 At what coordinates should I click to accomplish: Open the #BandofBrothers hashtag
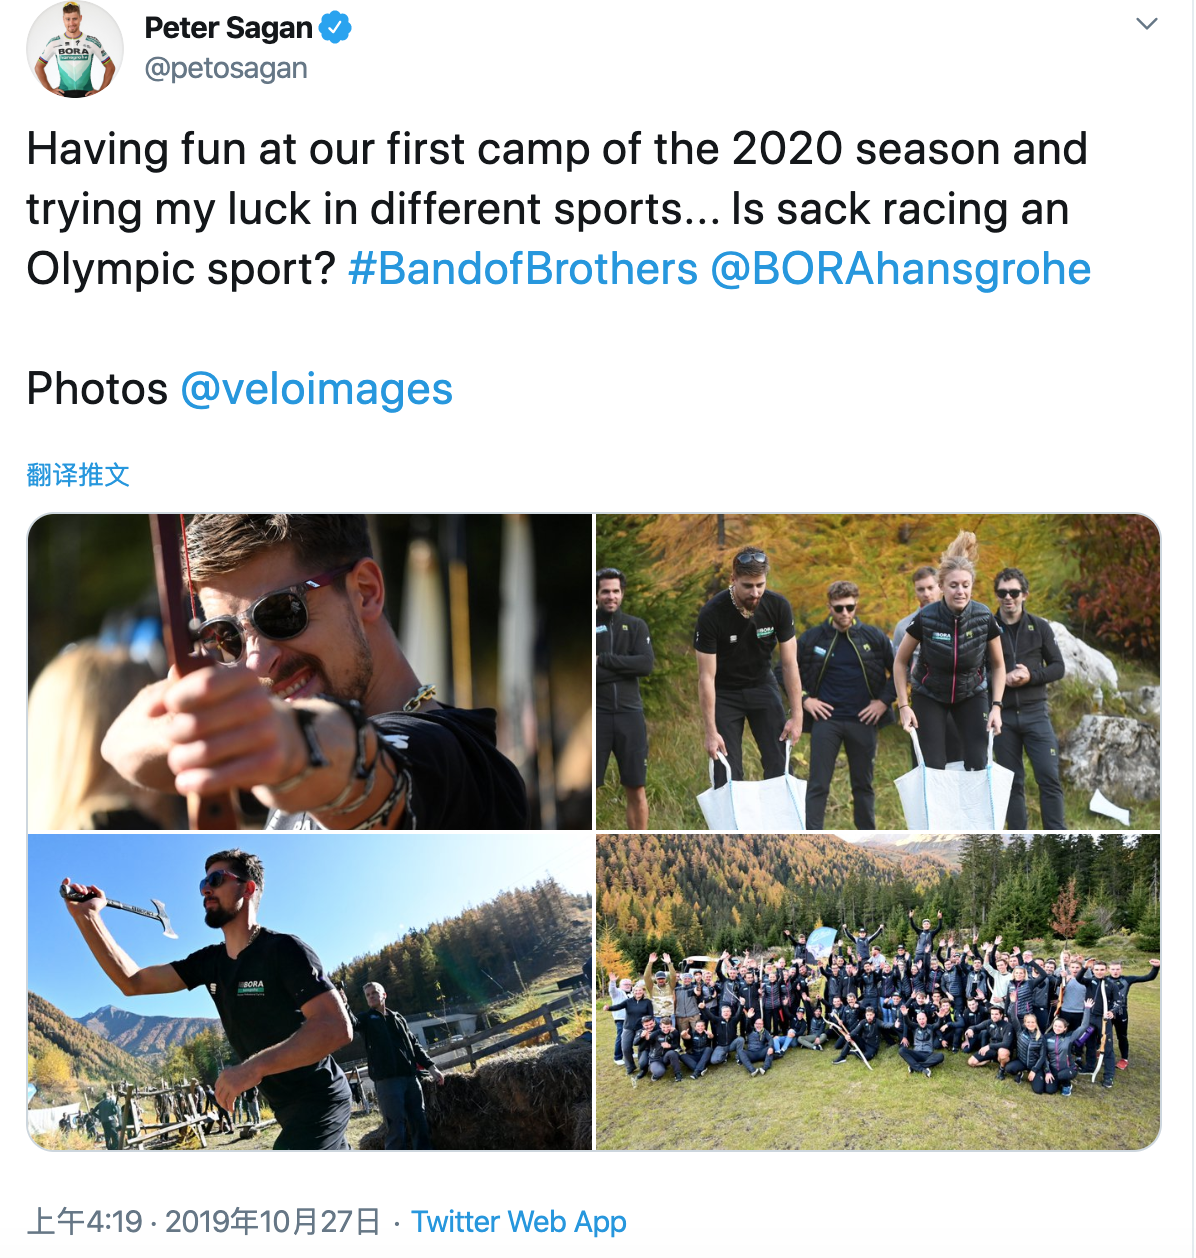(x=523, y=269)
